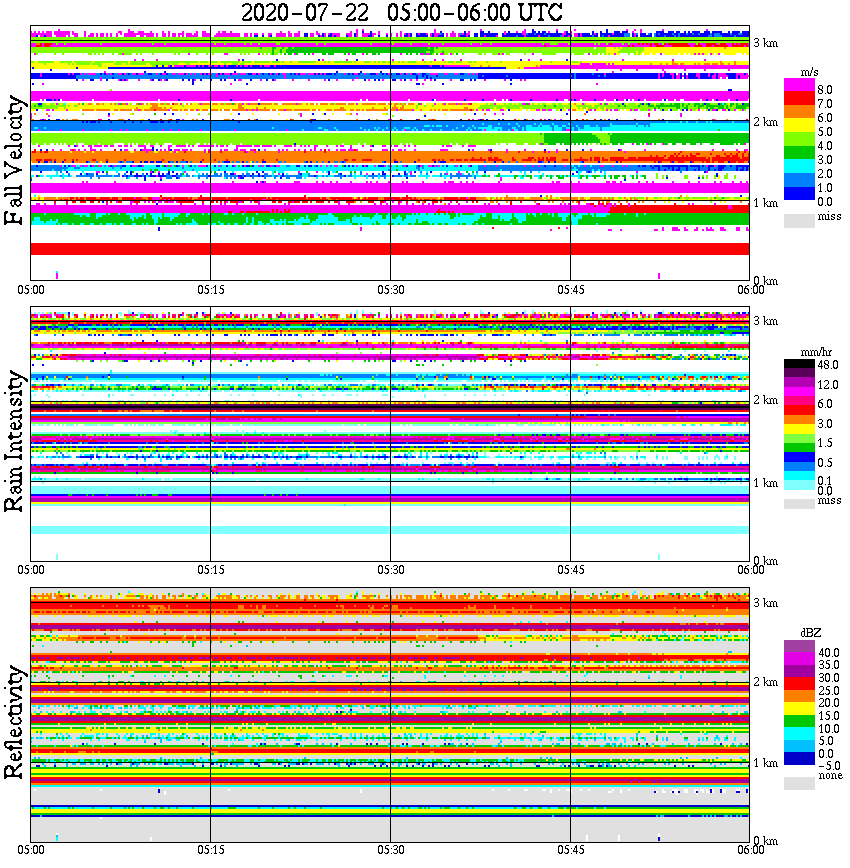Click the '8.0' value in the m/s legend
This screenshot has height=868, width=850.
[825, 90]
